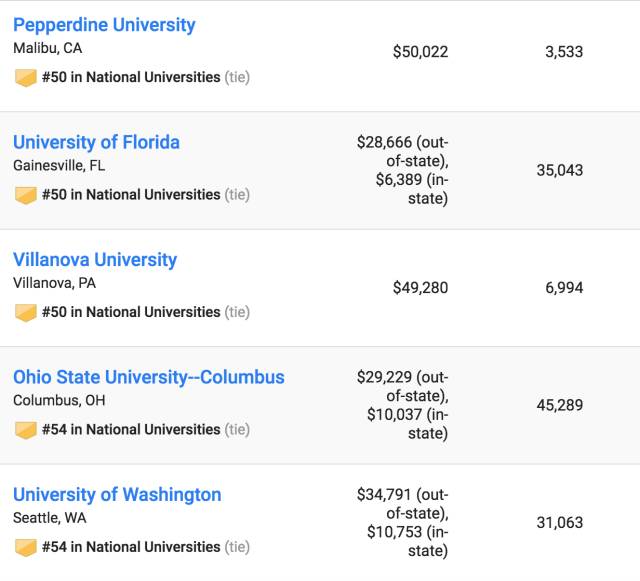Screen dimensions: 640x581
Task: Open the University of Florida page
Action: click(96, 142)
